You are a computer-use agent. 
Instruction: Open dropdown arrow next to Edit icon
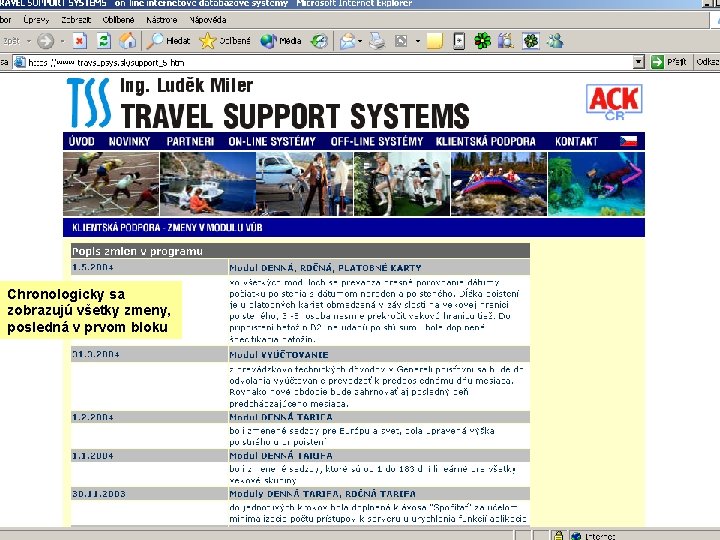[x=417, y=41]
